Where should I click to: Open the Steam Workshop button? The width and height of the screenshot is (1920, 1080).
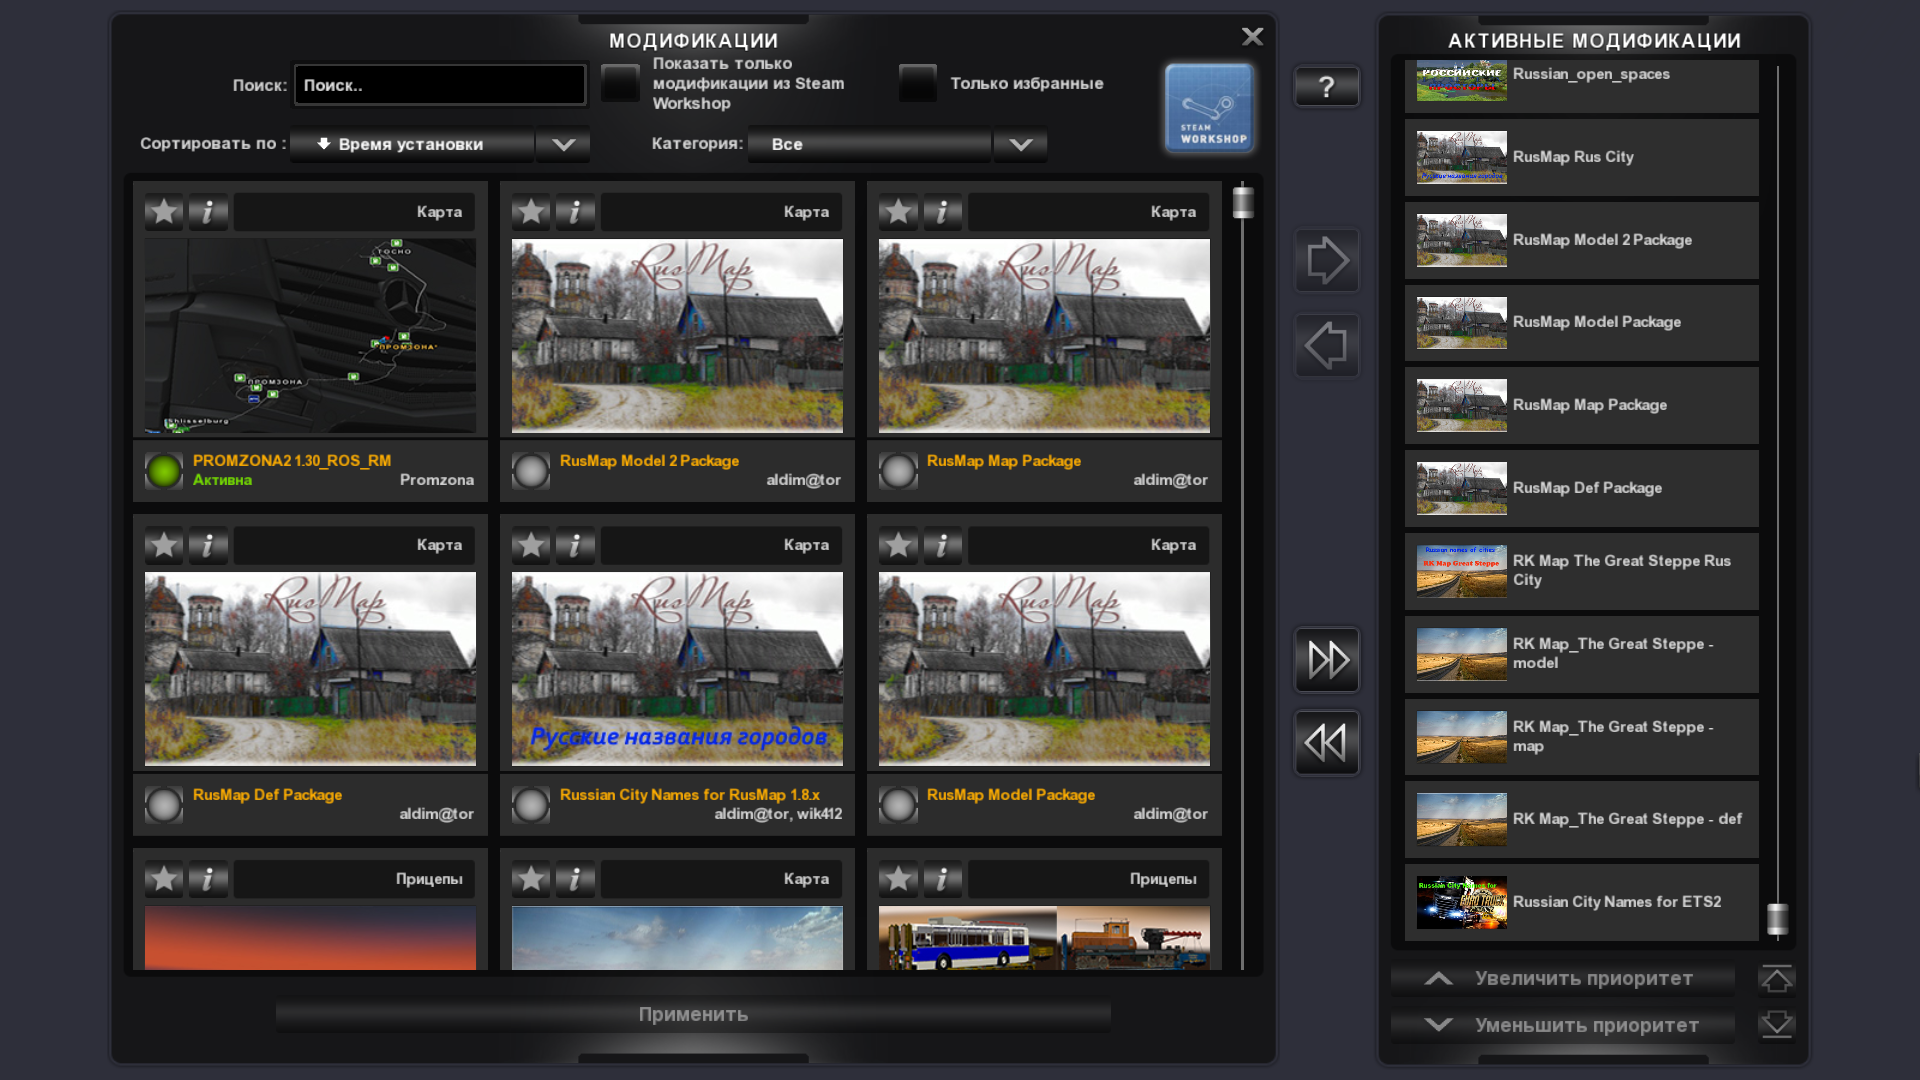[1209, 108]
